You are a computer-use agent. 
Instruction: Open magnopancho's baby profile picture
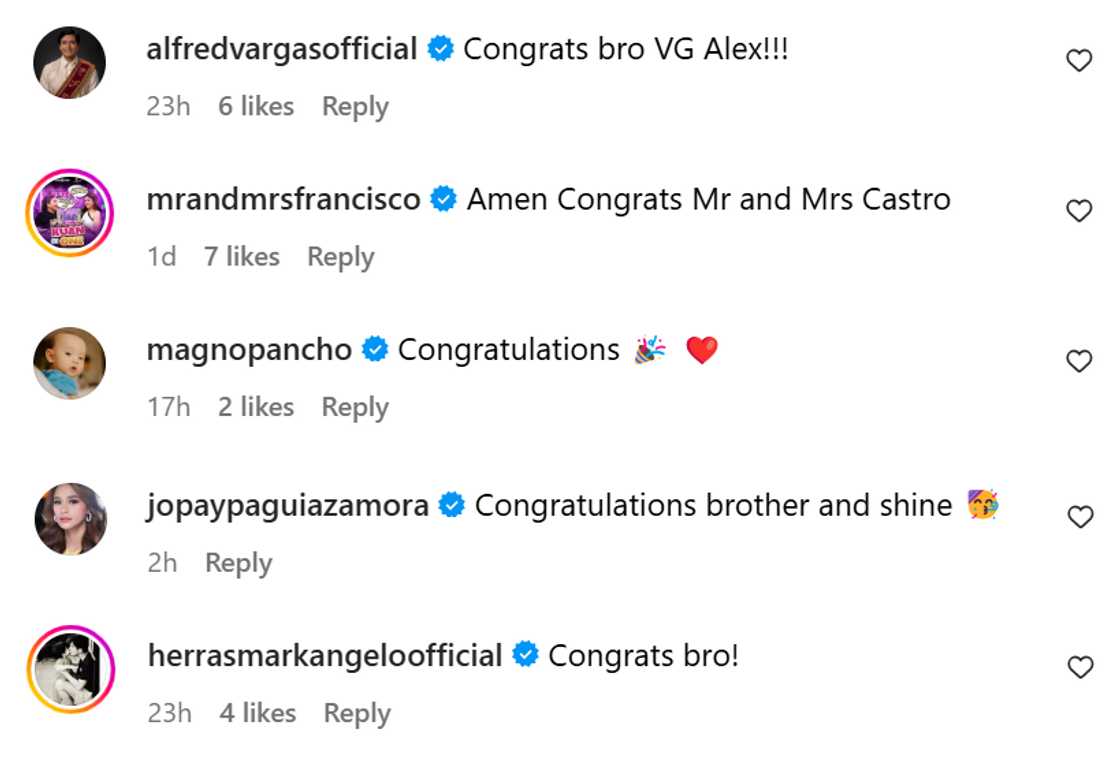coord(70,363)
